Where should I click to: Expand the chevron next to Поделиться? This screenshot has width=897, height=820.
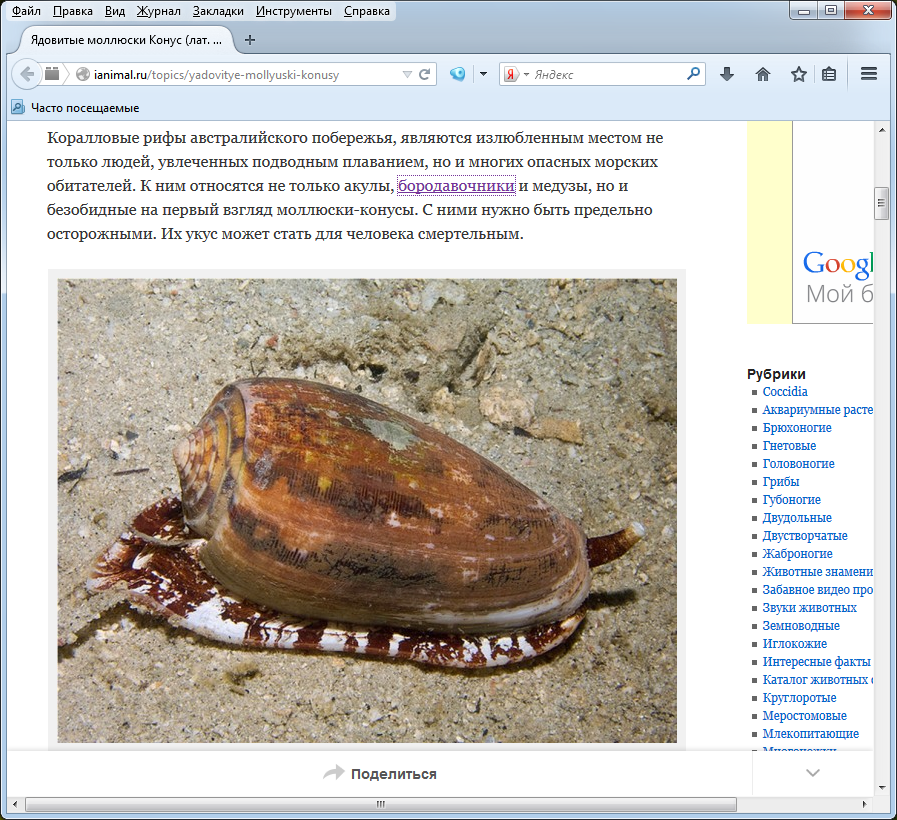(812, 773)
